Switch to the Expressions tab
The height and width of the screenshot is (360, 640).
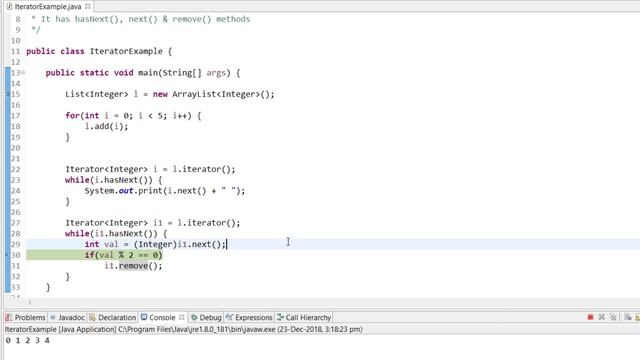click(x=249, y=317)
